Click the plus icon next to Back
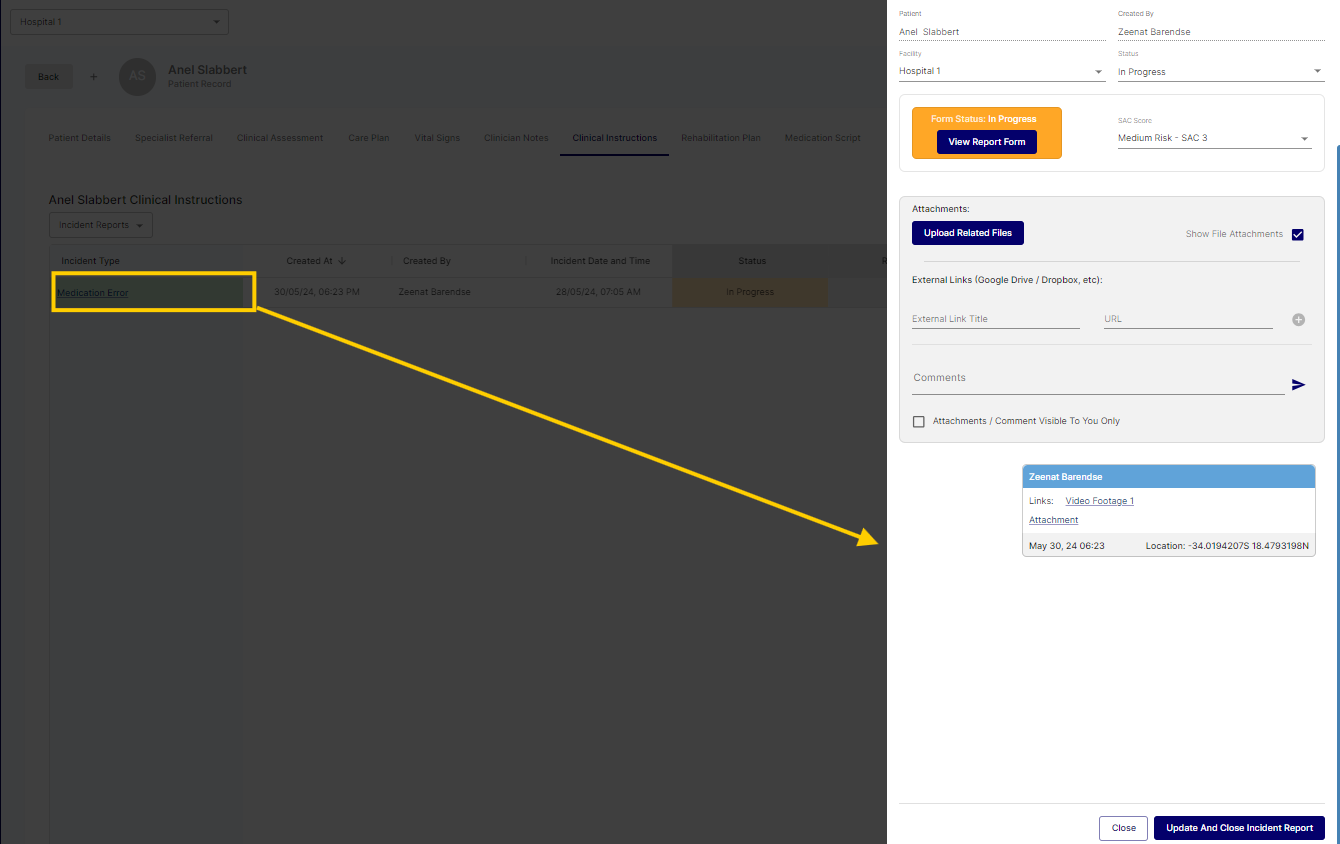The height and width of the screenshot is (844, 1340). (93, 77)
